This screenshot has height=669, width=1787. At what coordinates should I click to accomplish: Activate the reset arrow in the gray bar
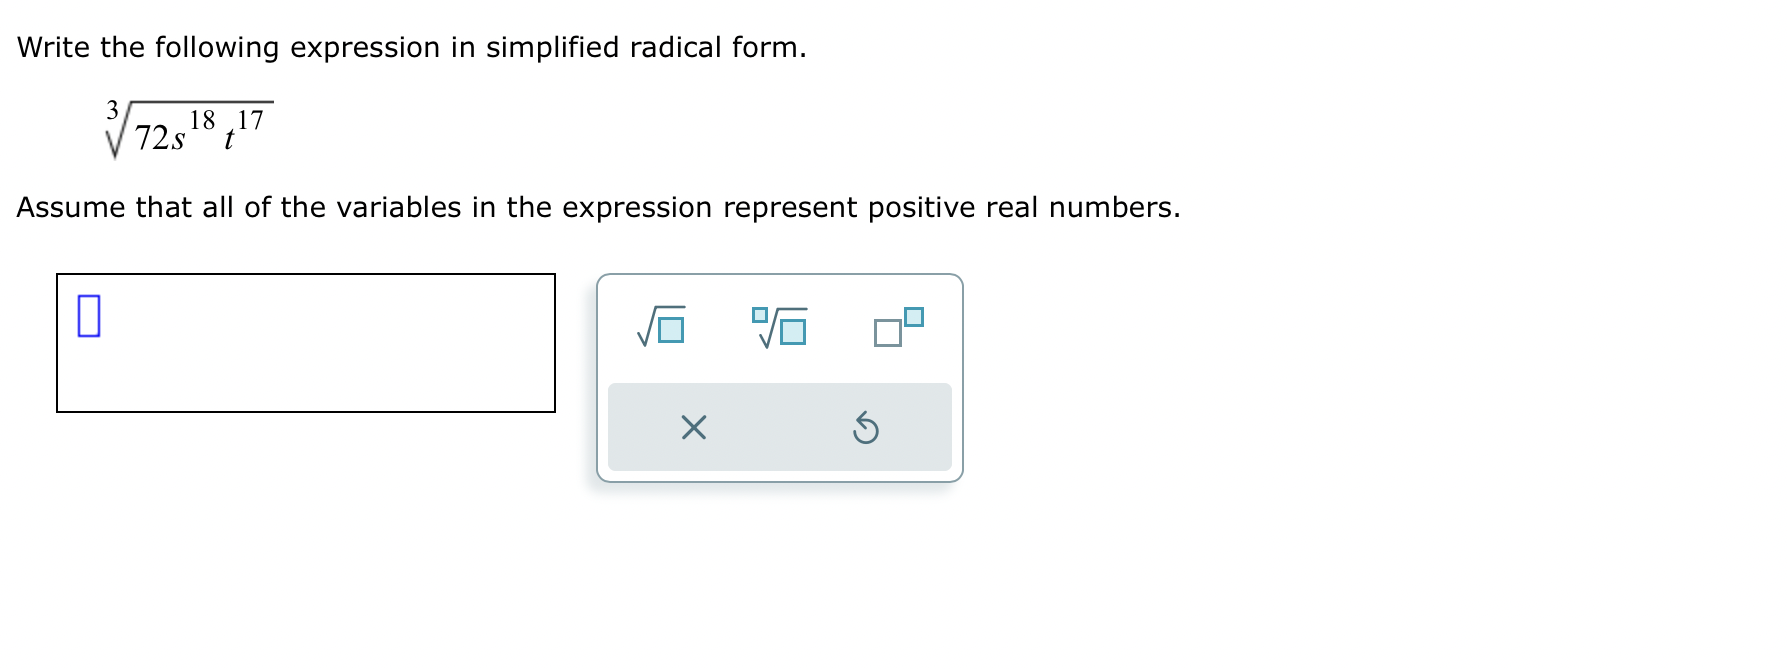coord(866,428)
